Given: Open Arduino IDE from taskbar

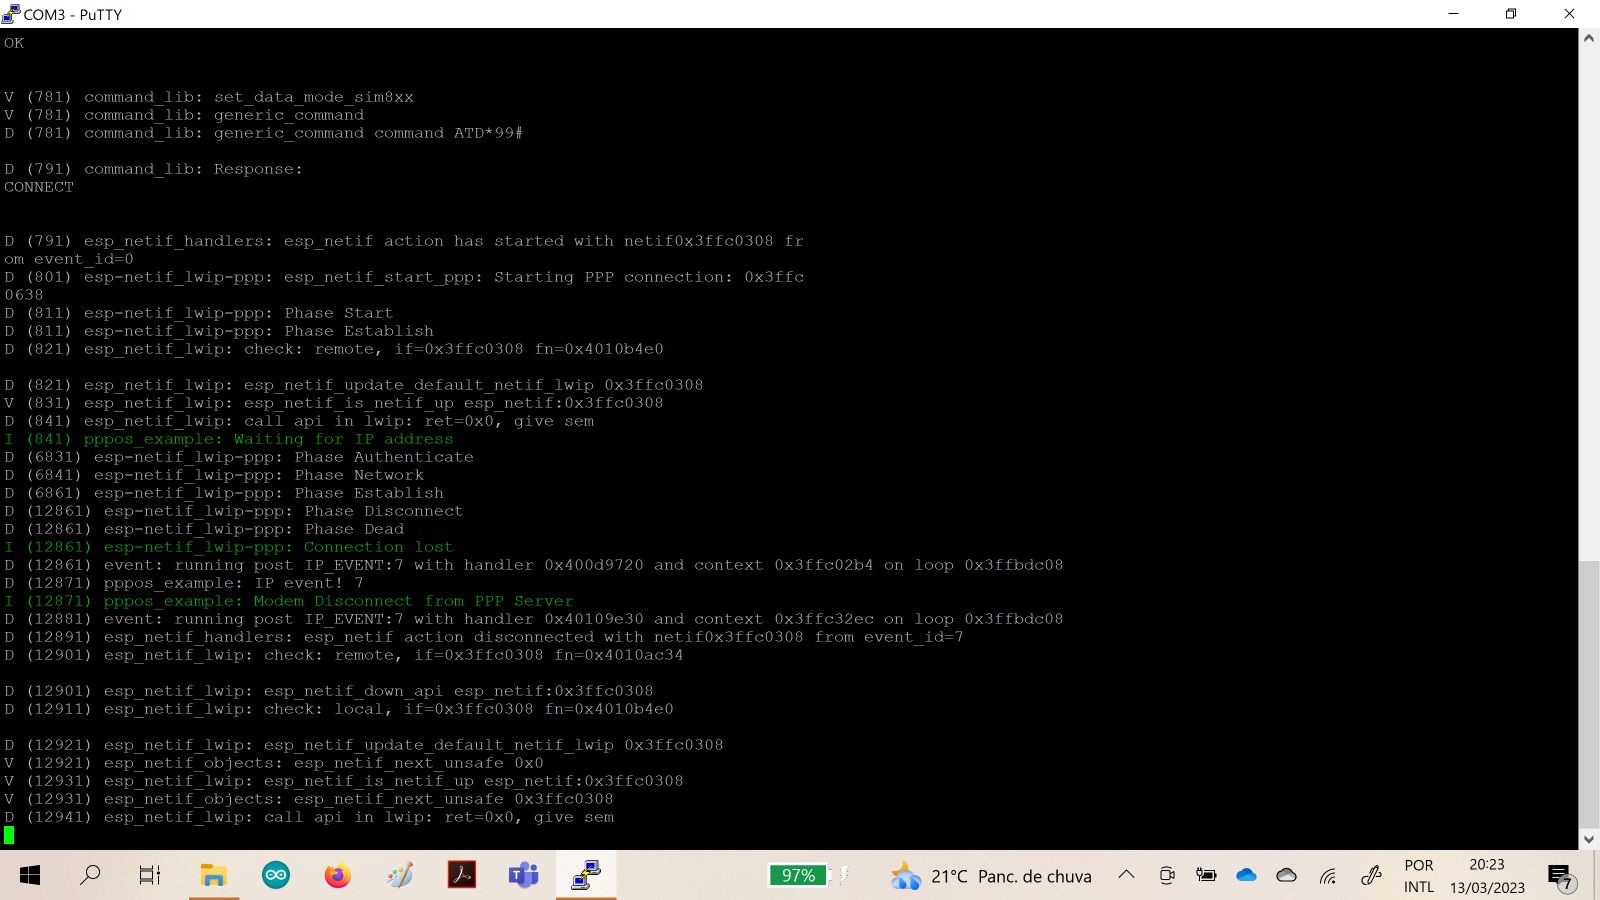Looking at the screenshot, I should 276,876.
